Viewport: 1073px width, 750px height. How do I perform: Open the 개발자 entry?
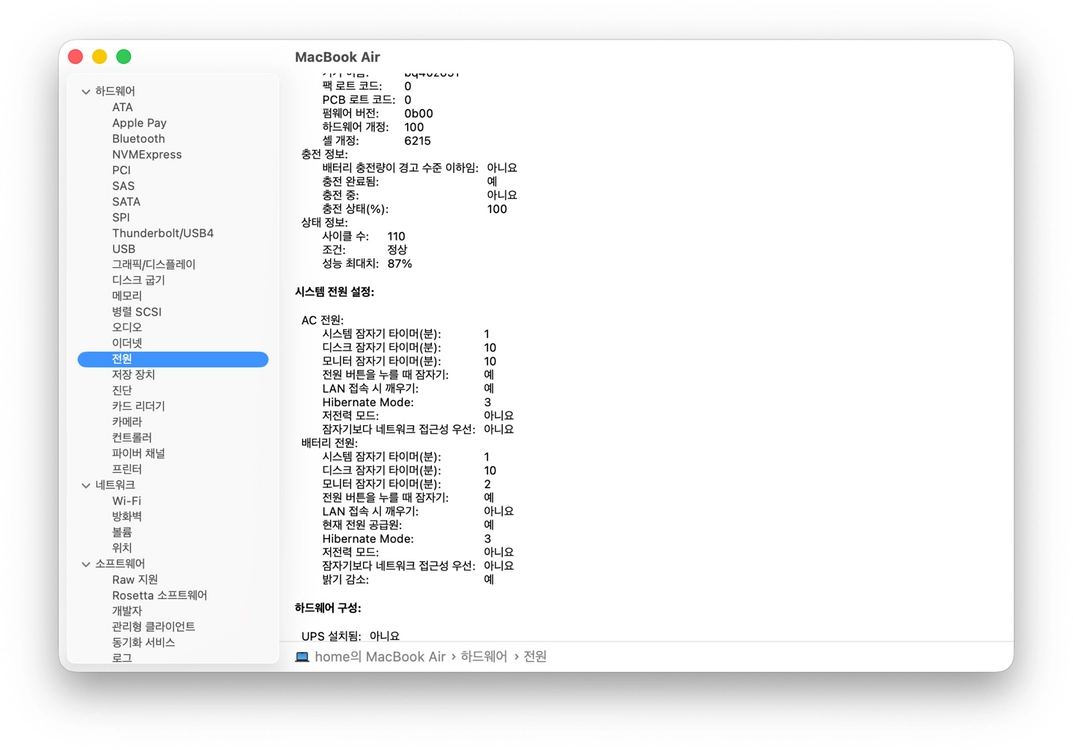pos(127,612)
